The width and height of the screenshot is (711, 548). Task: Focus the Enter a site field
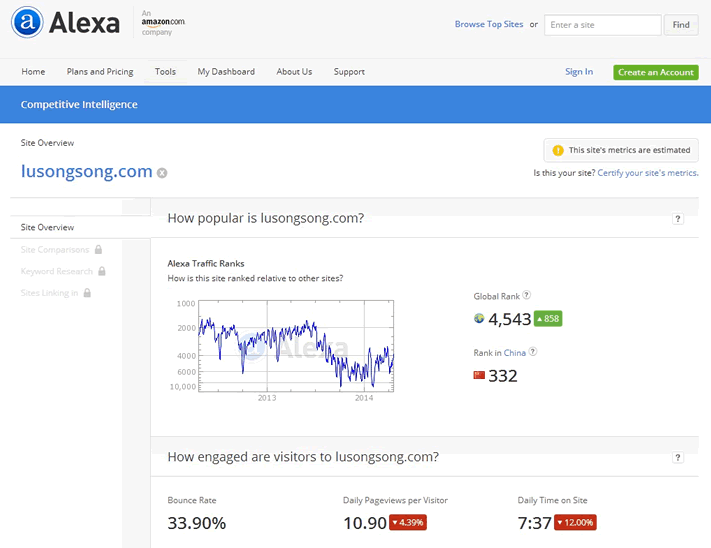pyautogui.click(x=603, y=25)
